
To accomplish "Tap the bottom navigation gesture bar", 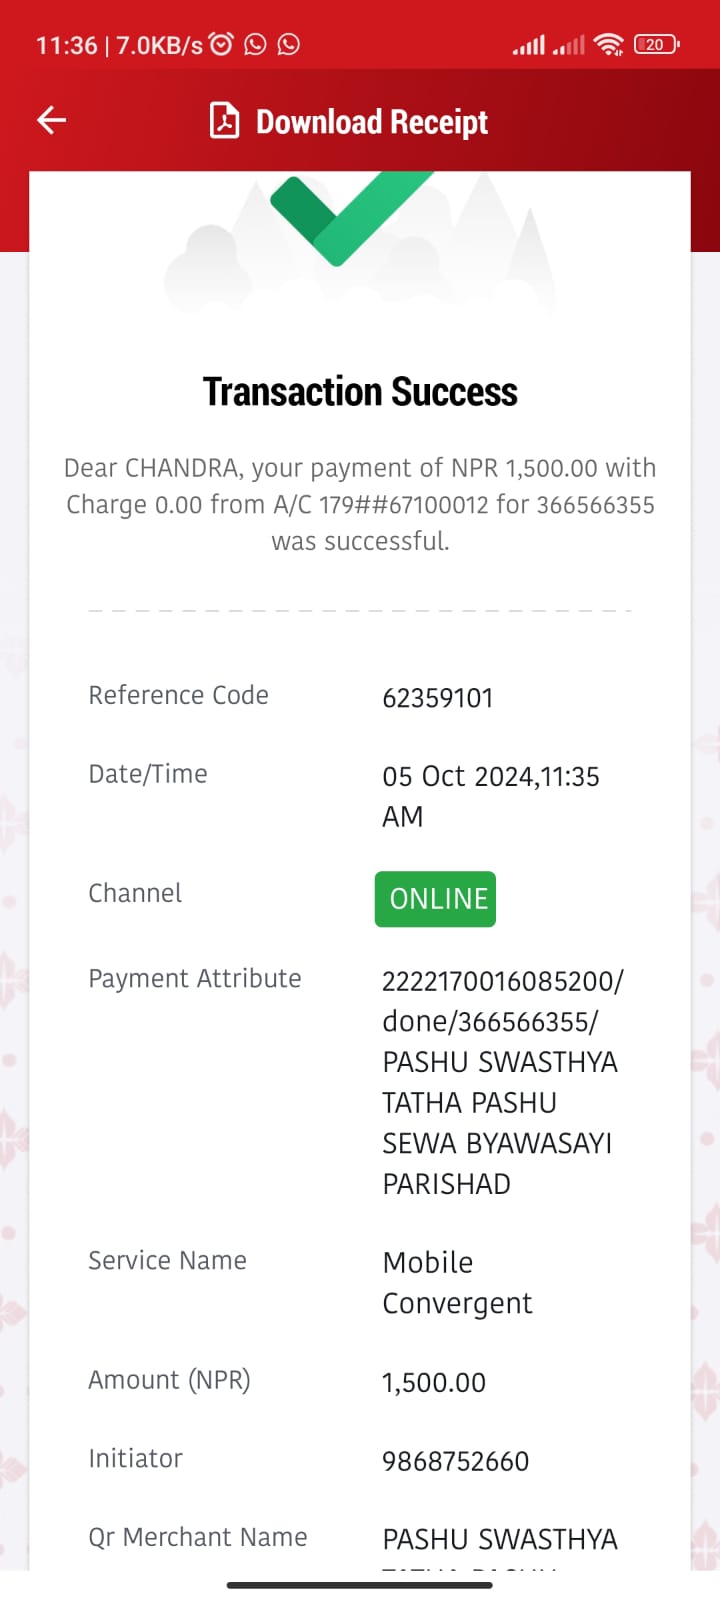I will point(360,1585).
